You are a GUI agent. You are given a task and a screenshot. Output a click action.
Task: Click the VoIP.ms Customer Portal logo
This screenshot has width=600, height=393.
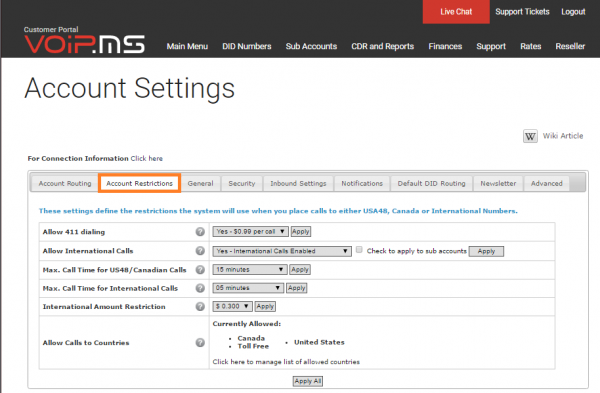85,40
